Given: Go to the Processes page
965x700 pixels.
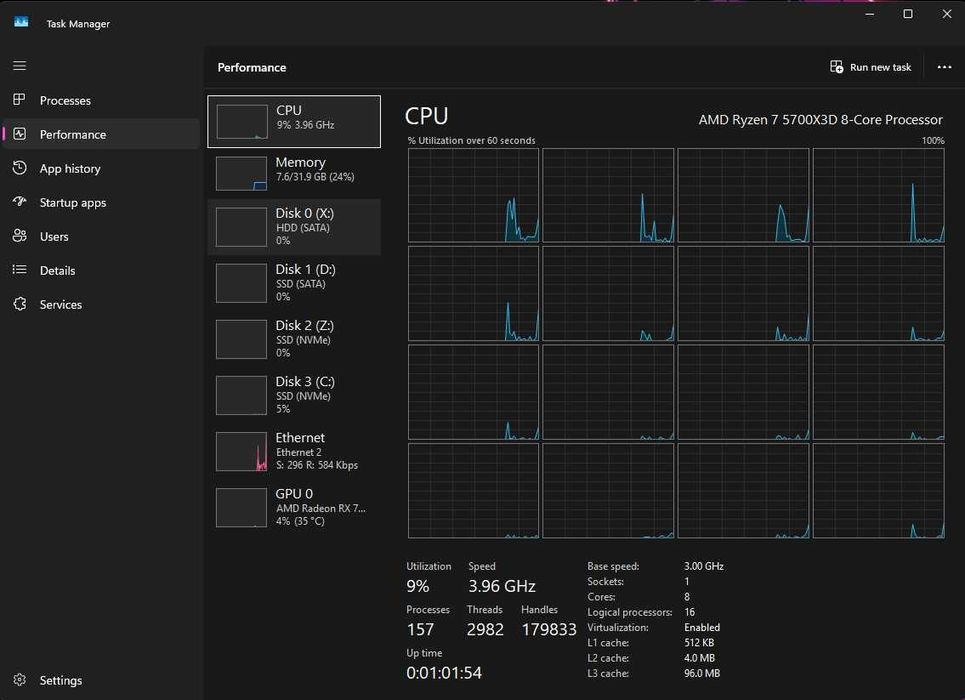Looking at the screenshot, I should (102, 100).
